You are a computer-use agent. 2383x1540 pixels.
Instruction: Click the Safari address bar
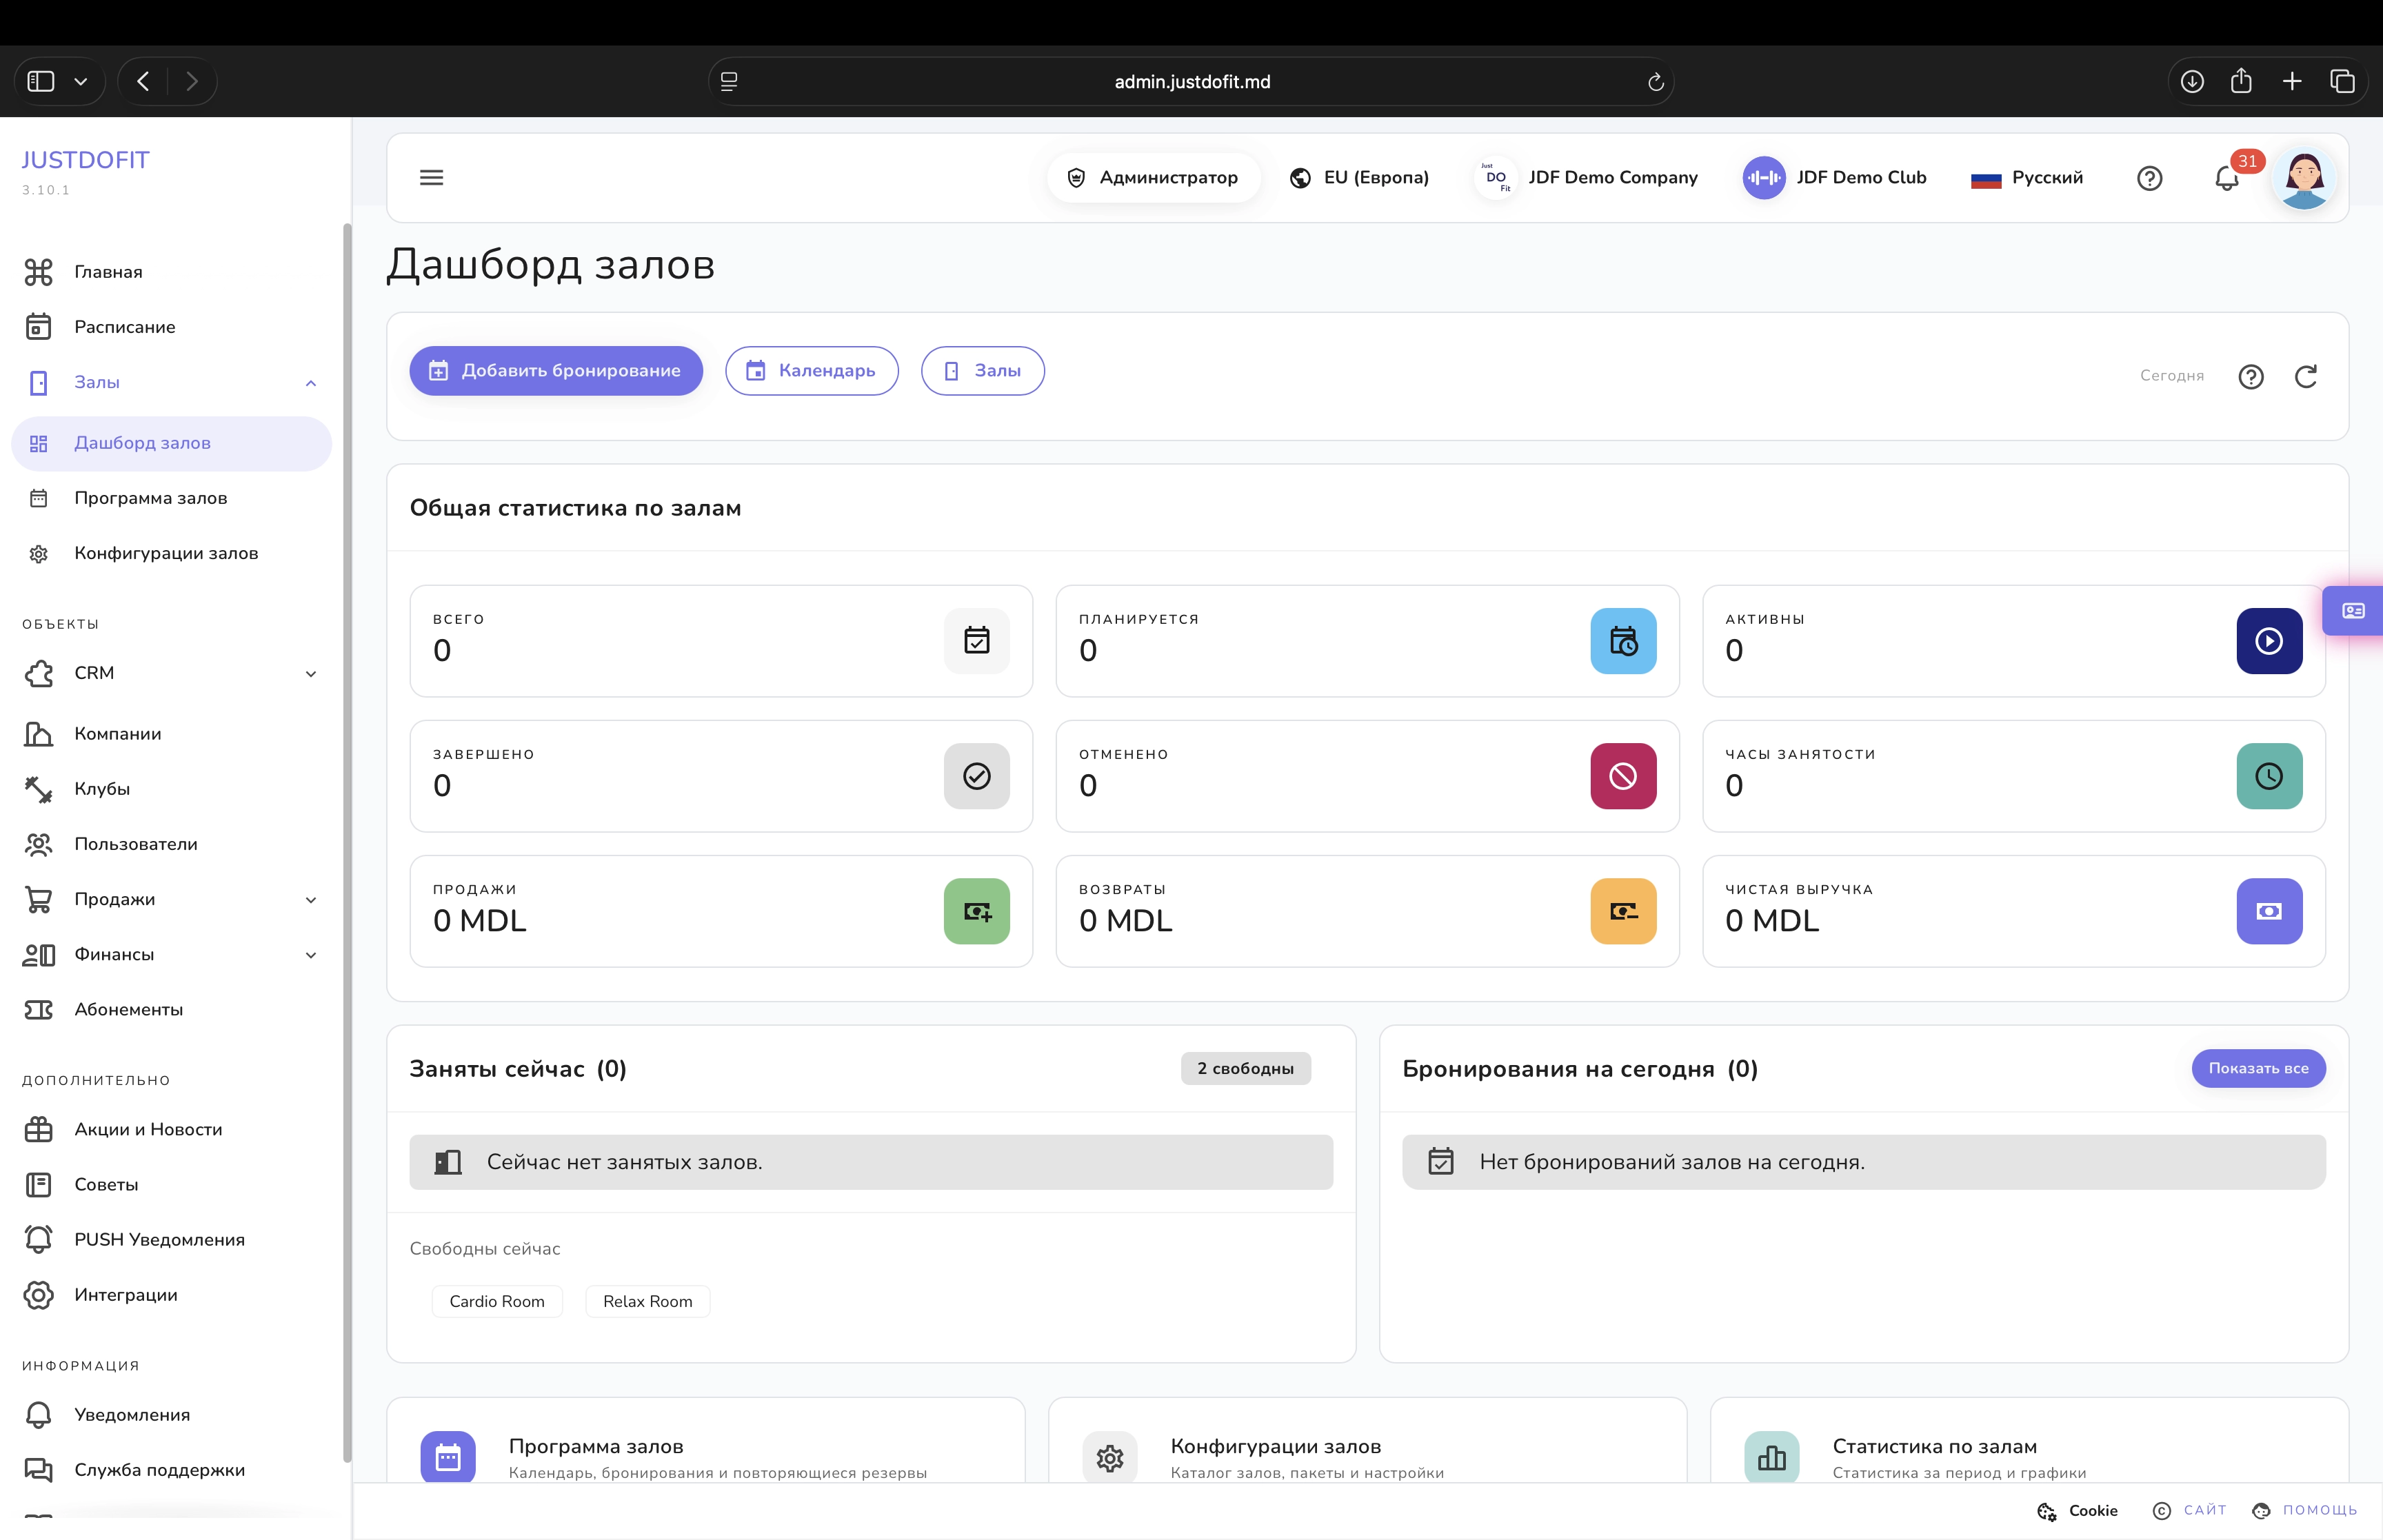click(1191, 82)
